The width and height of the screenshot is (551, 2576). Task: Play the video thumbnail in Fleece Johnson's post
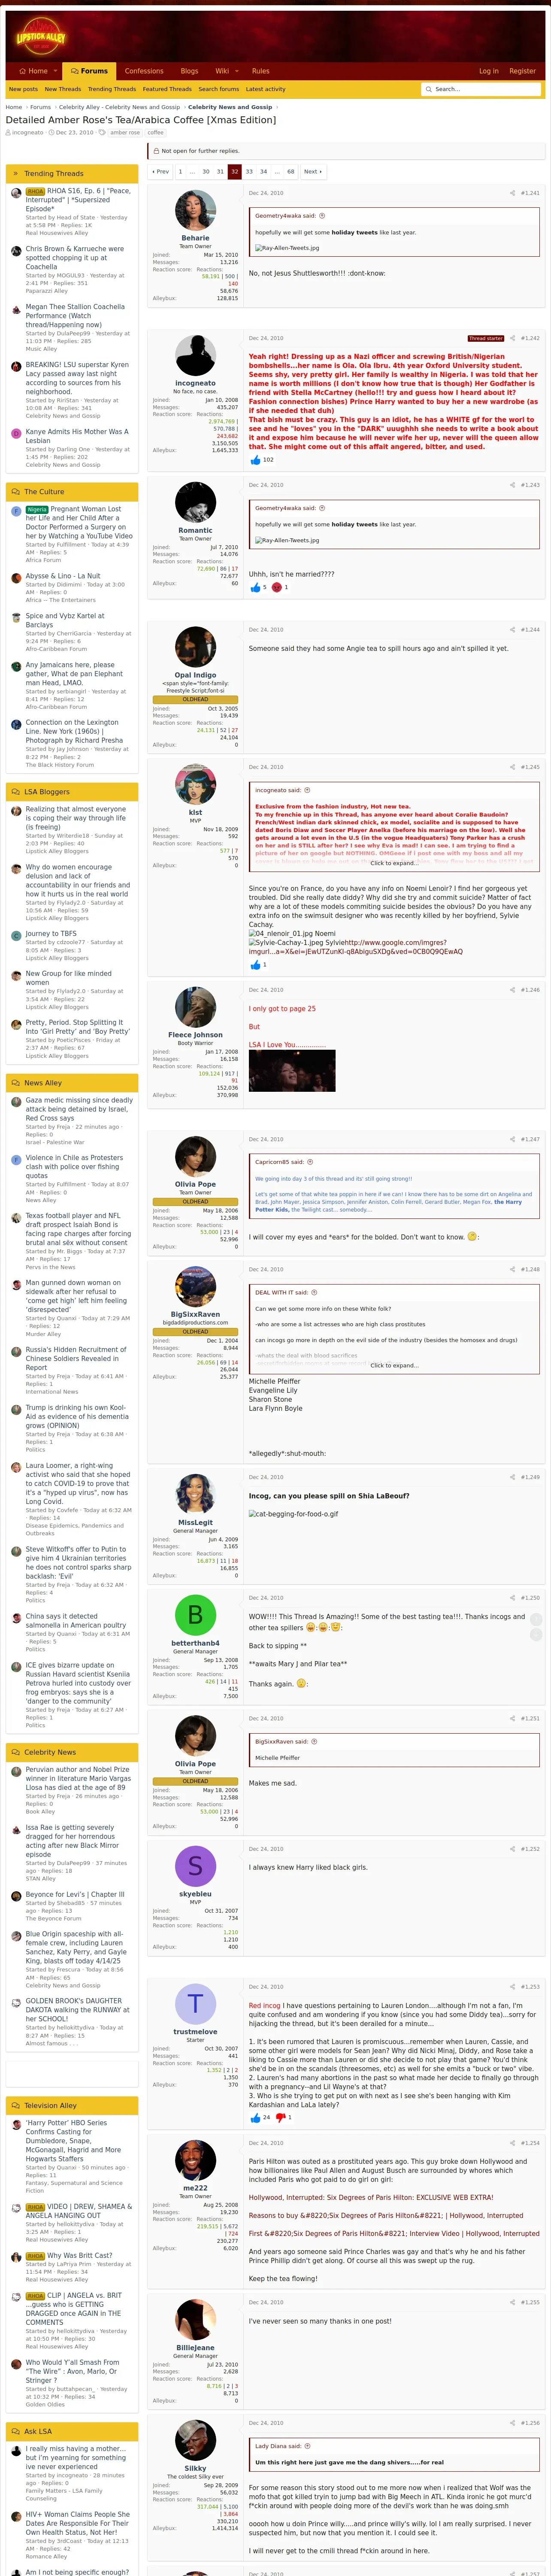point(292,1071)
